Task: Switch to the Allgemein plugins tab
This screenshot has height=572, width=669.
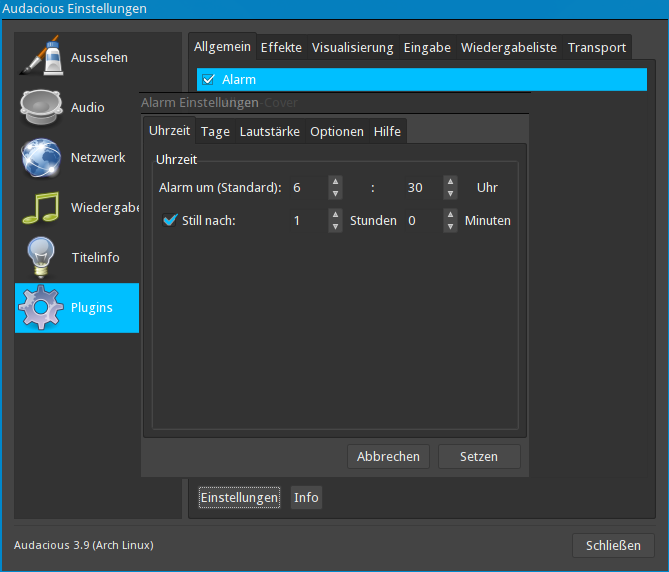Action: tap(222, 46)
